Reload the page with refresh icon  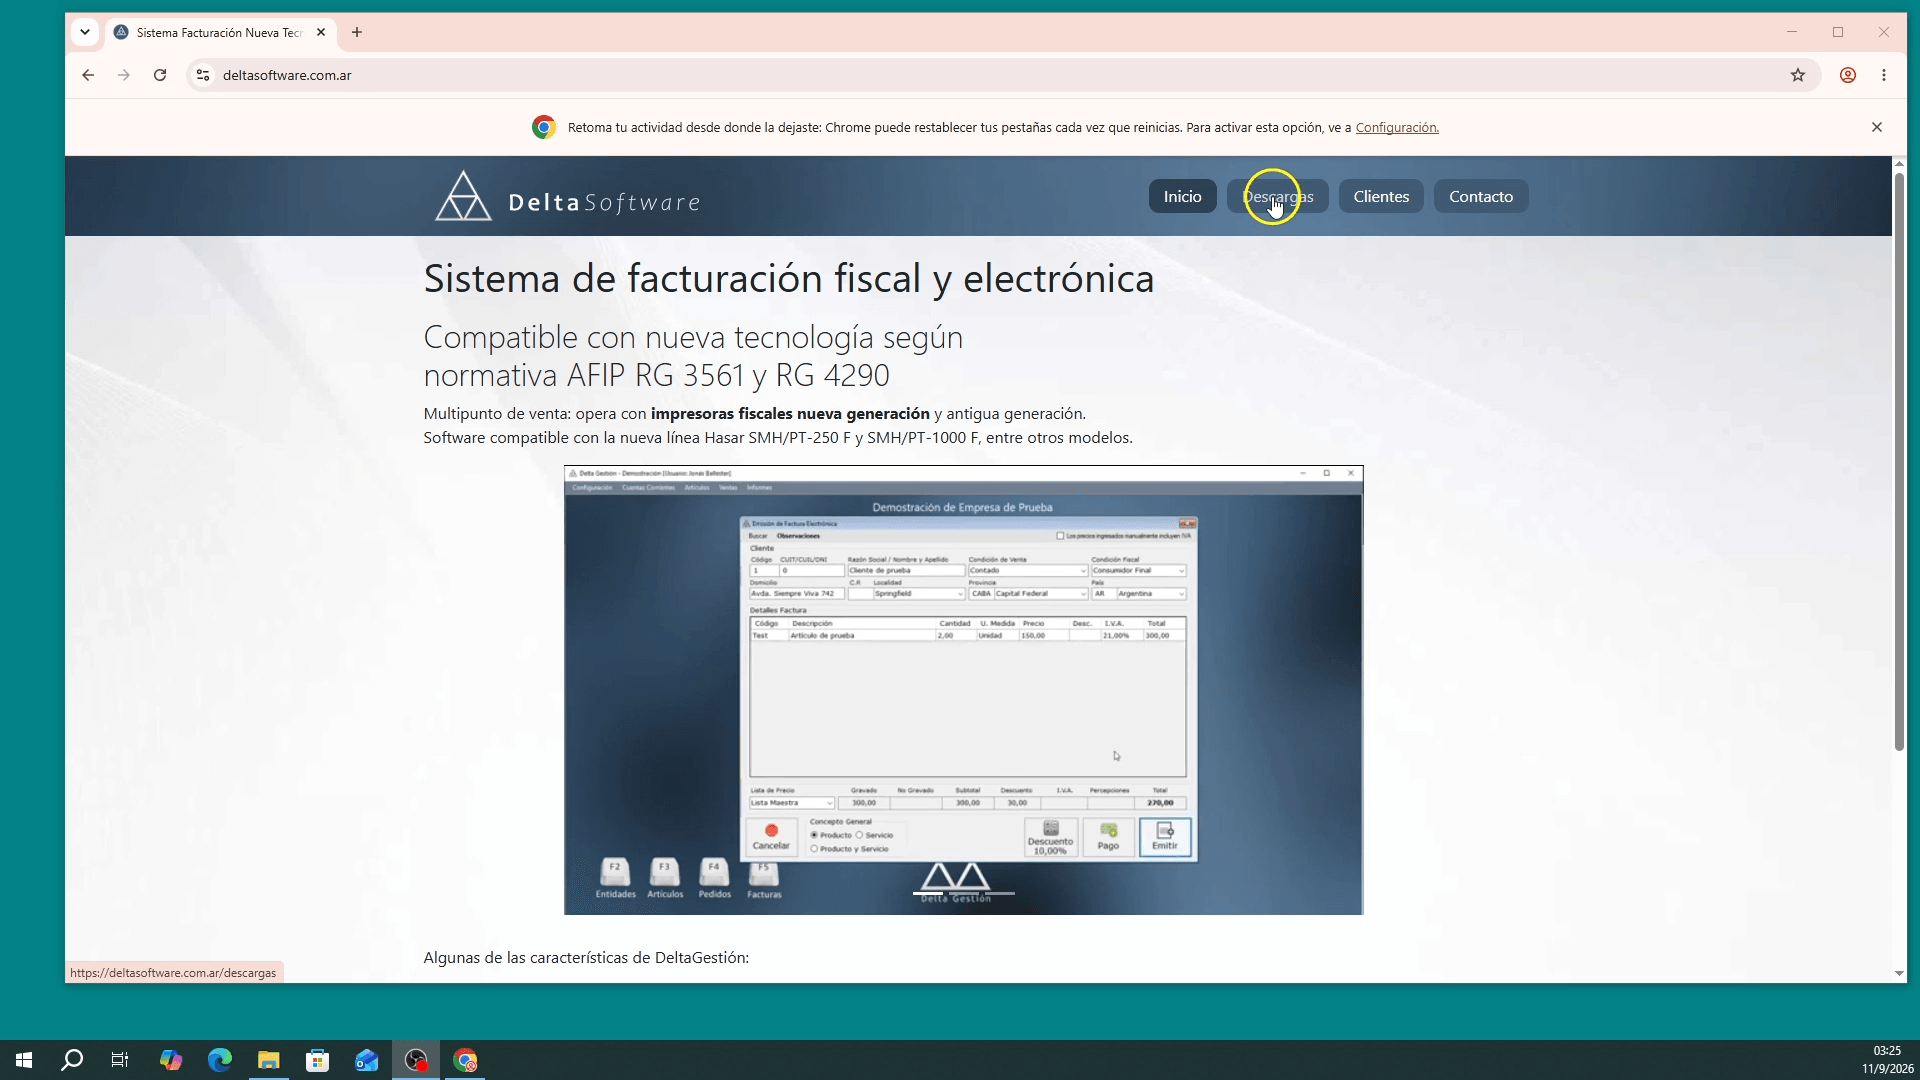tap(160, 75)
